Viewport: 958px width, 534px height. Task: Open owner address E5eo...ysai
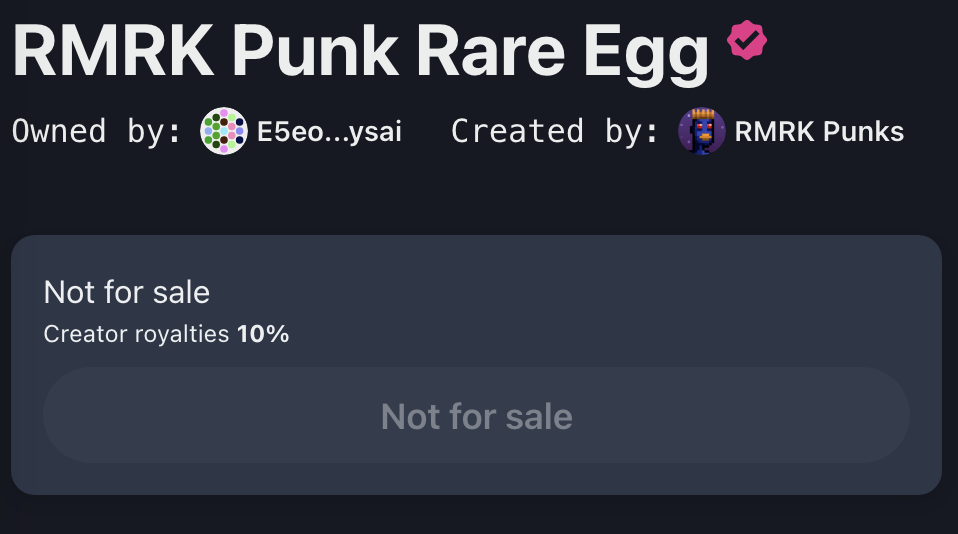[x=329, y=132]
